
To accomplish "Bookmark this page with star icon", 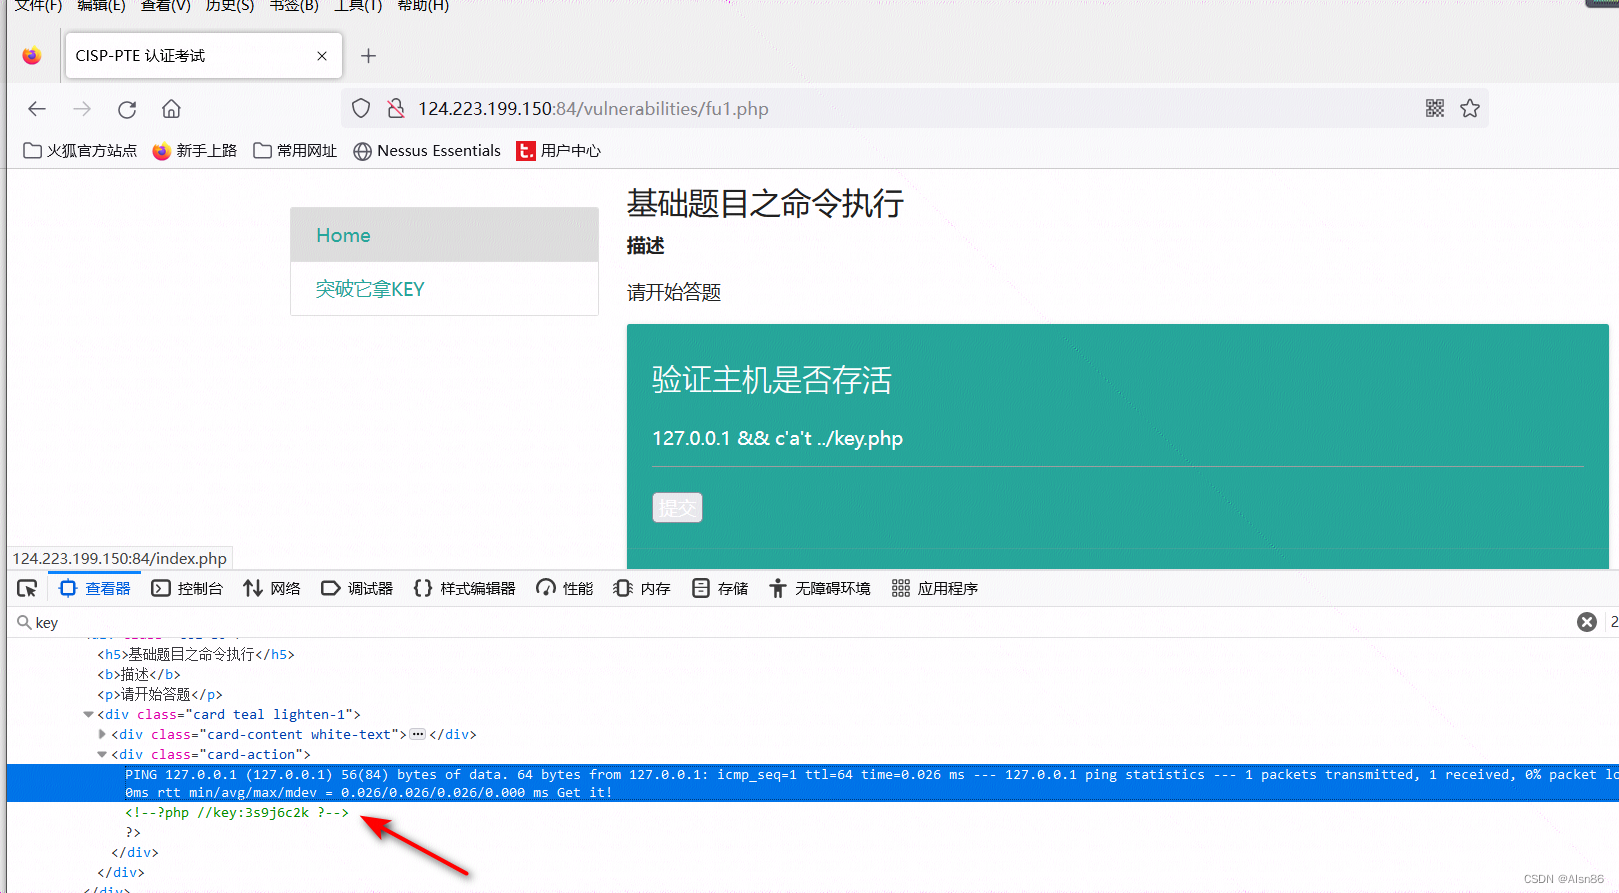I will [x=1469, y=108].
